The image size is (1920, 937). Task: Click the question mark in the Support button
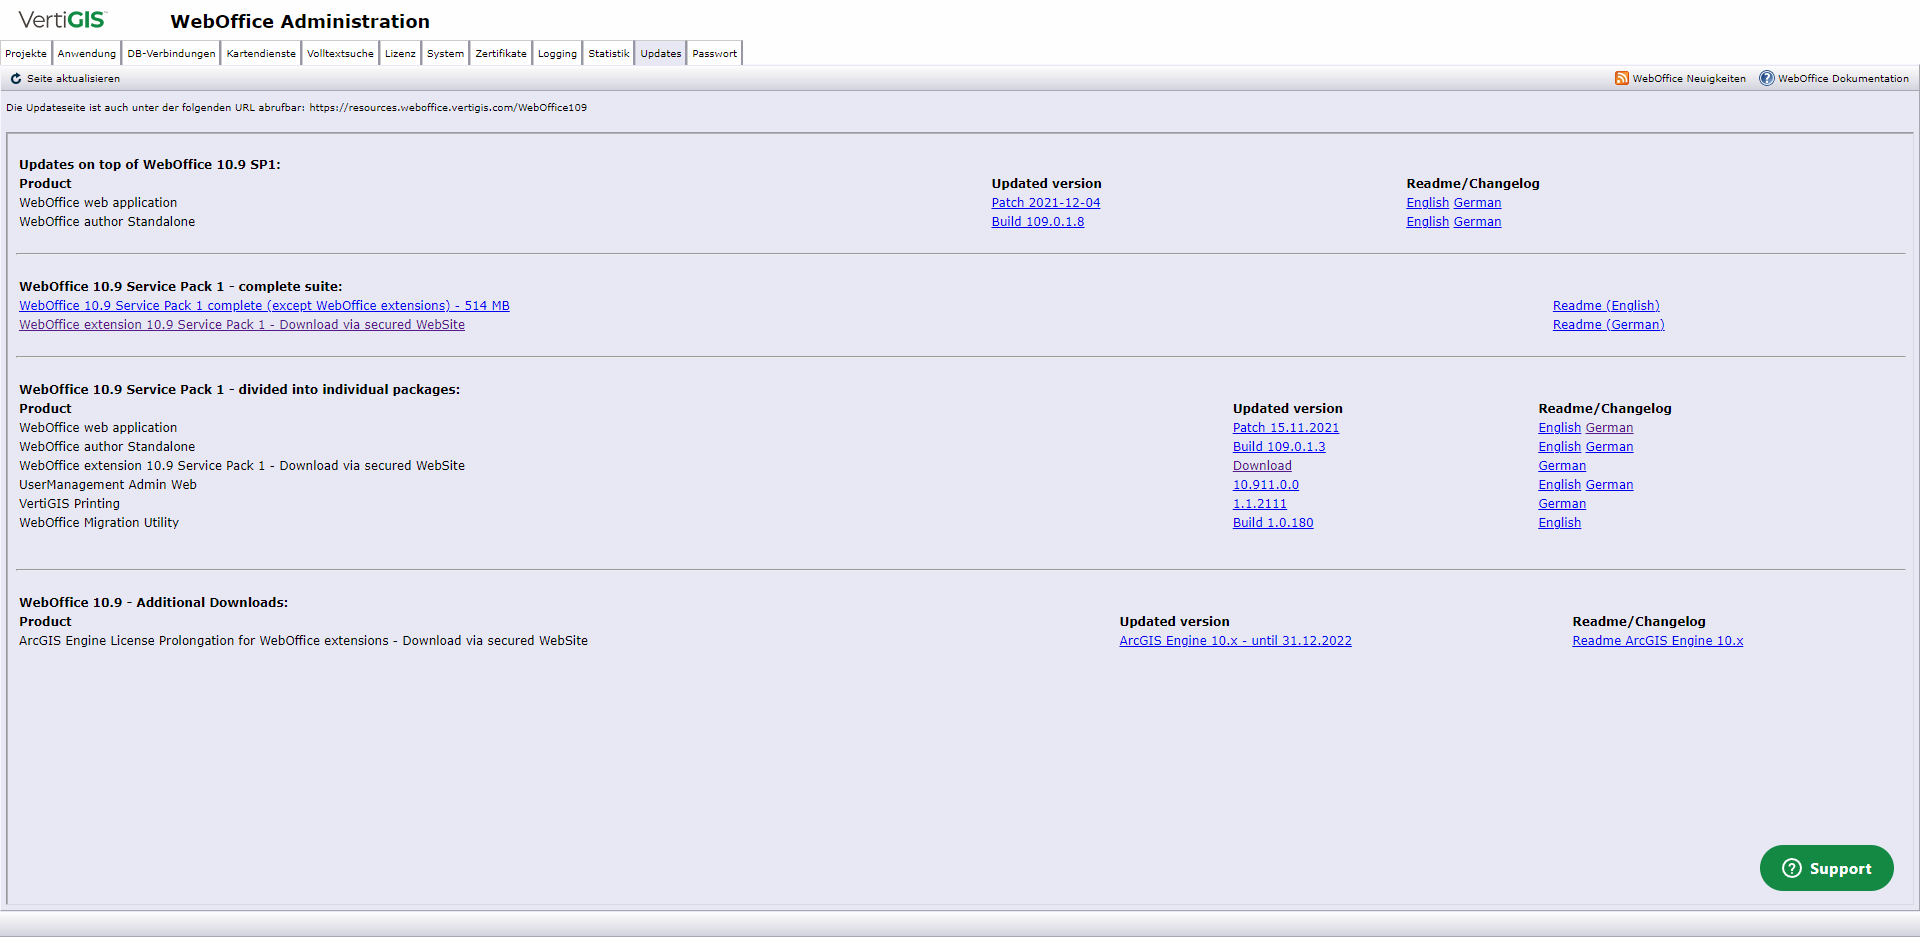point(1792,868)
